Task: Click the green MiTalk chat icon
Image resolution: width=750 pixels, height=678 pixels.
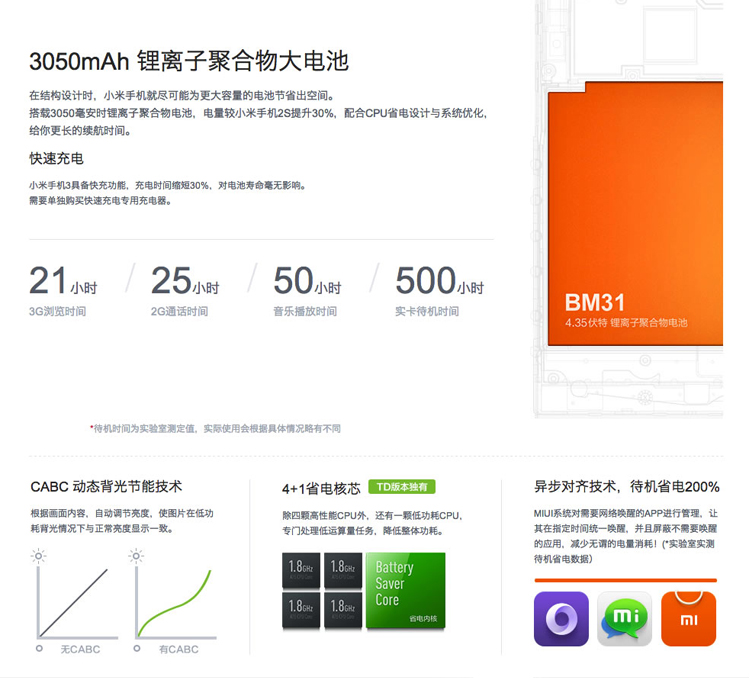Action: pos(625,619)
